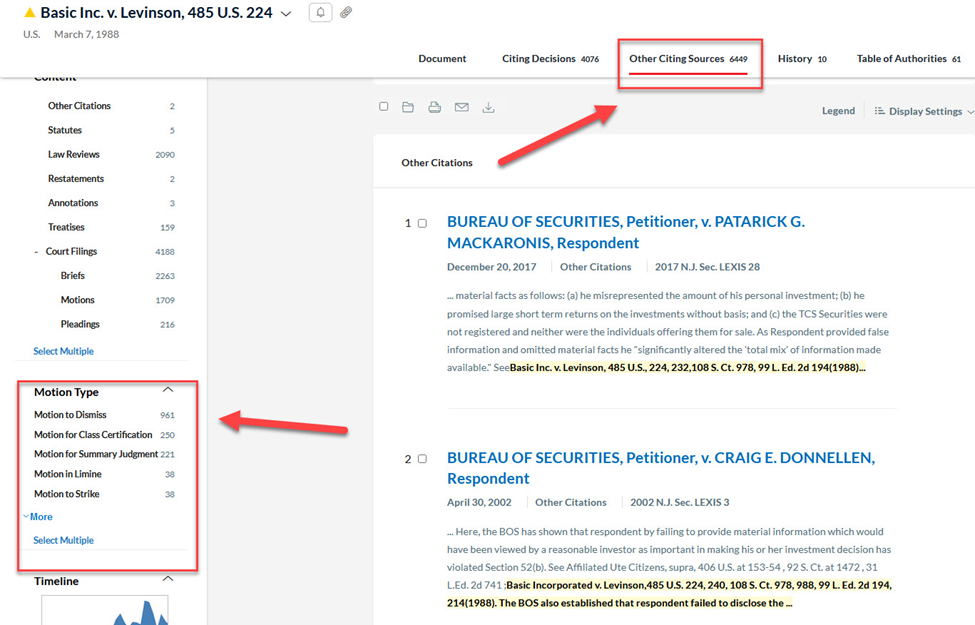Expand More motion types
Image resolution: width=975 pixels, height=625 pixels.
(x=38, y=517)
